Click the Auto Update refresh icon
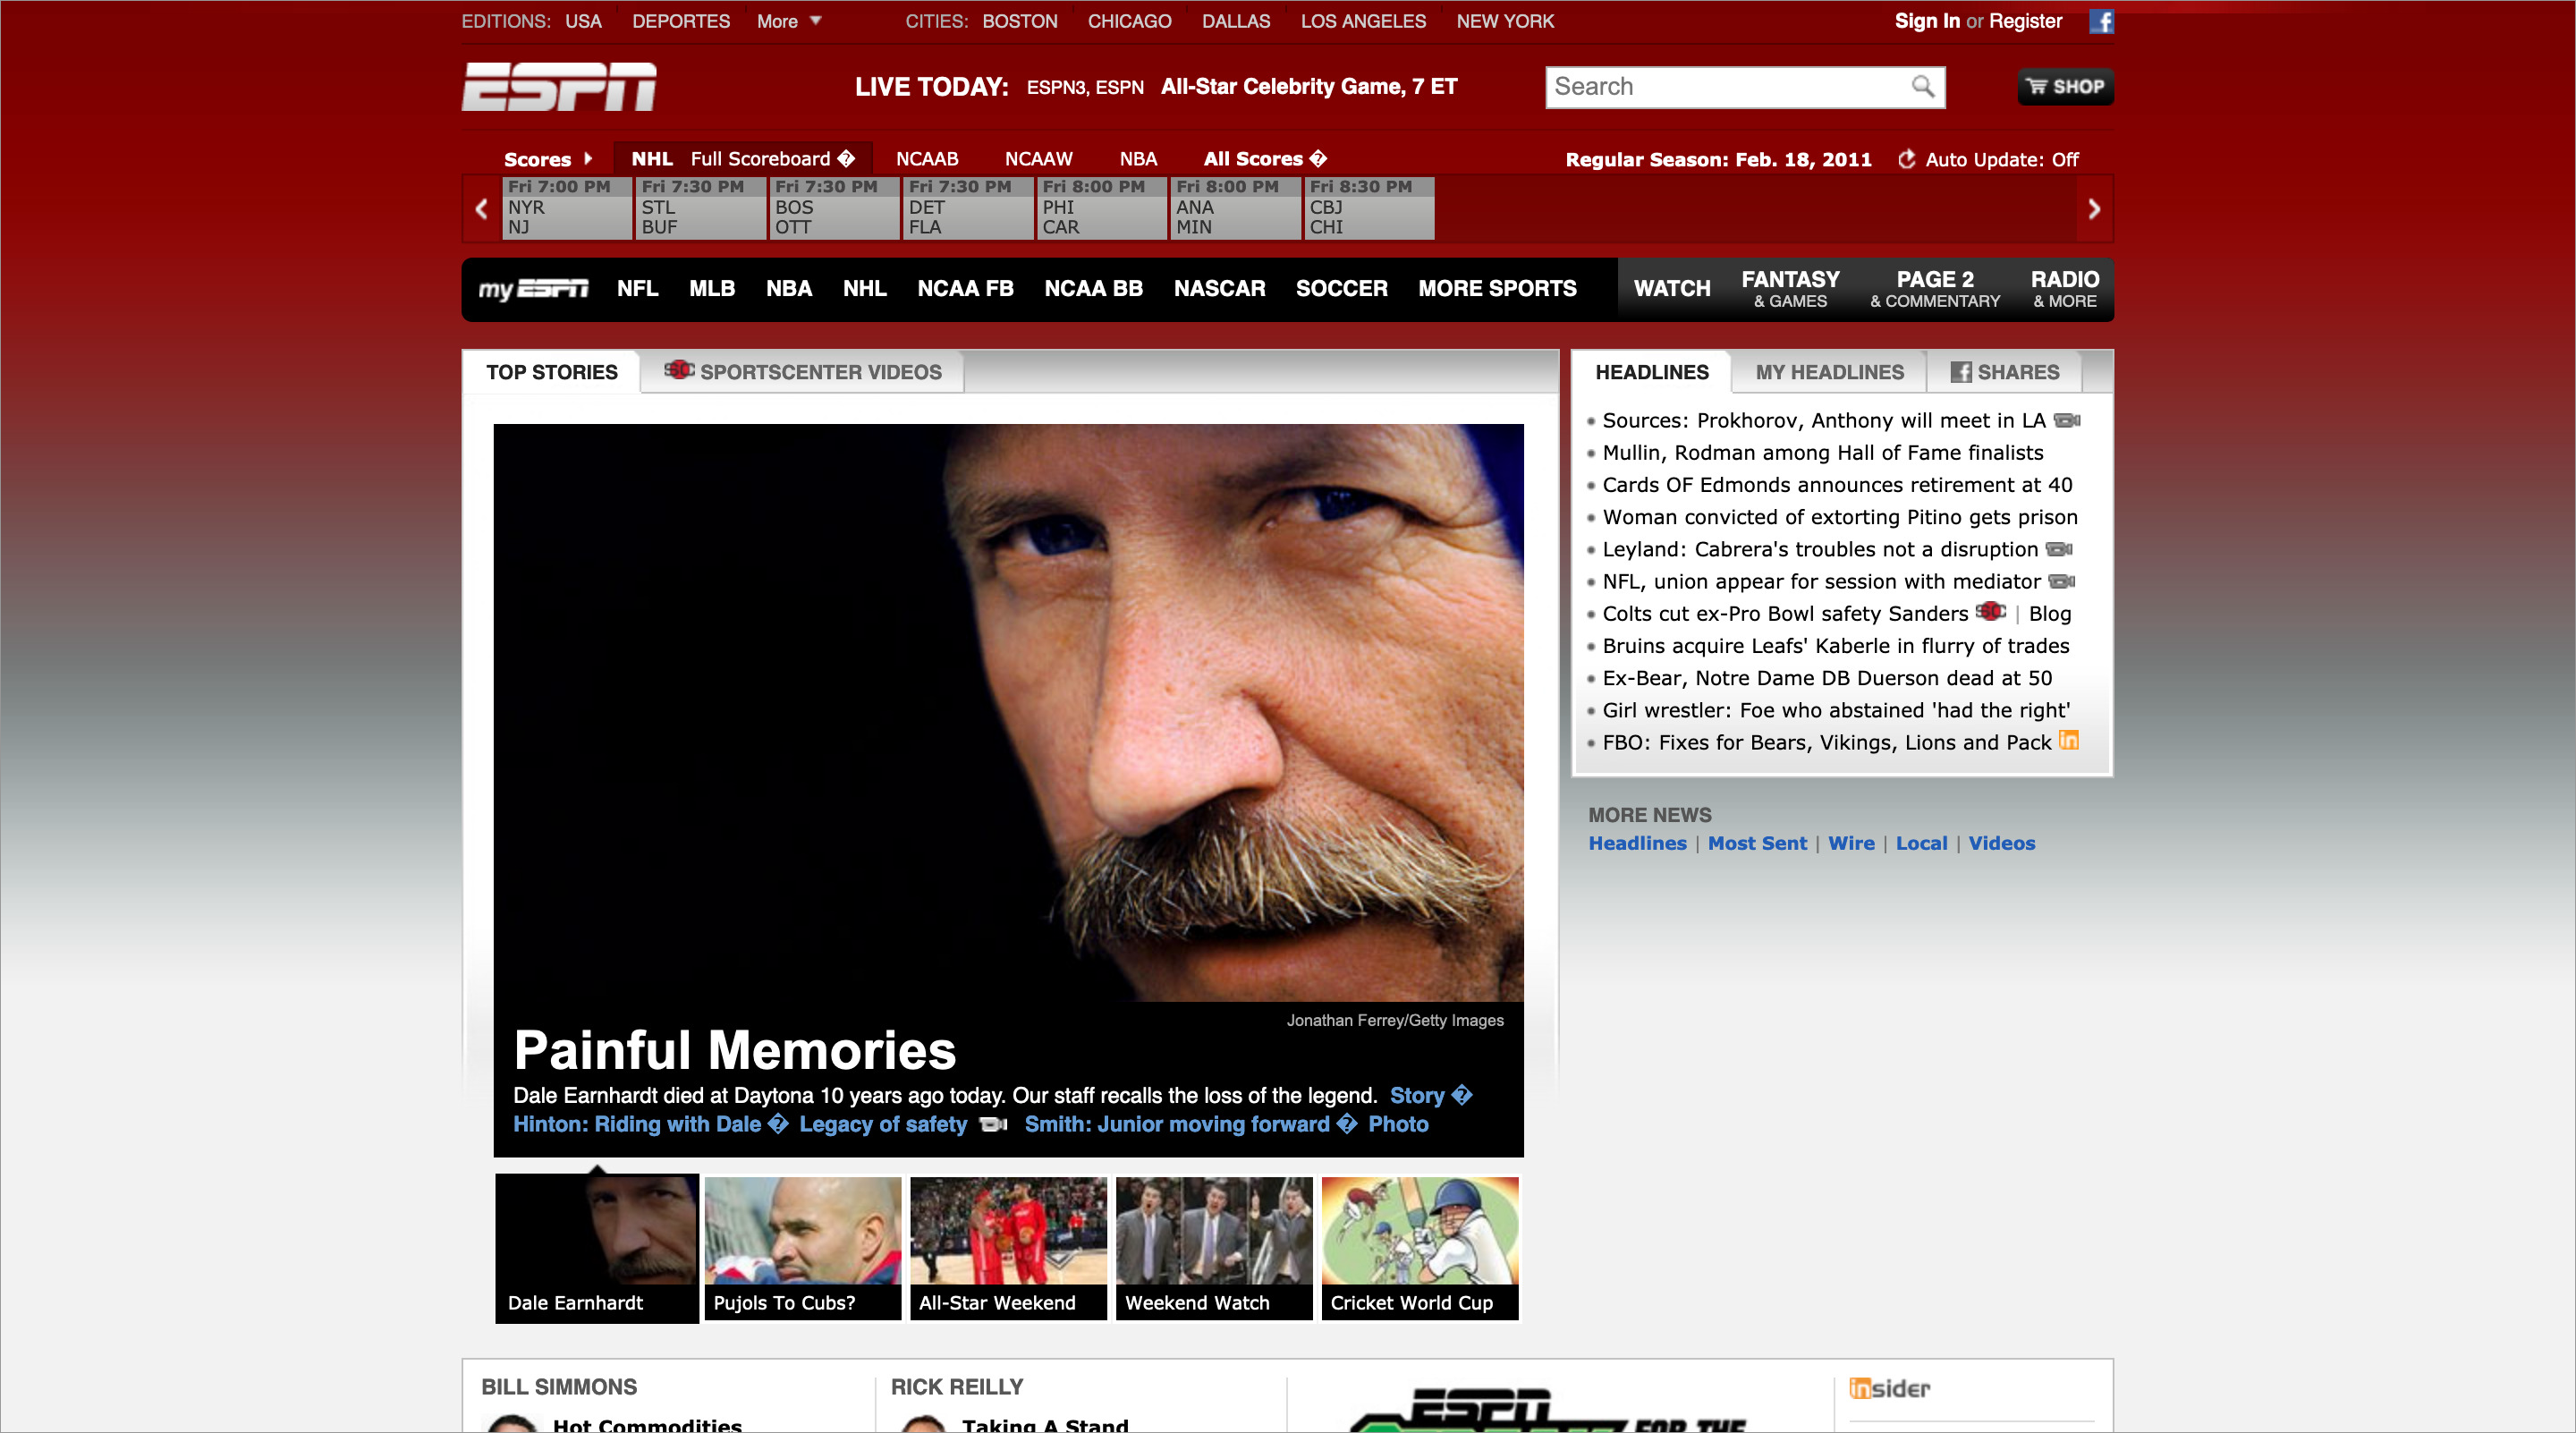 [1906, 159]
